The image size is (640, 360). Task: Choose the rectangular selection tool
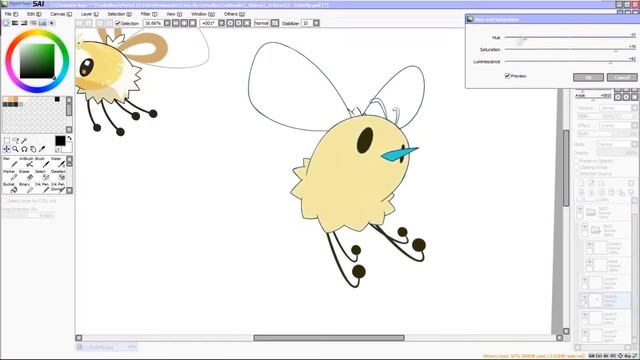(x=7, y=140)
